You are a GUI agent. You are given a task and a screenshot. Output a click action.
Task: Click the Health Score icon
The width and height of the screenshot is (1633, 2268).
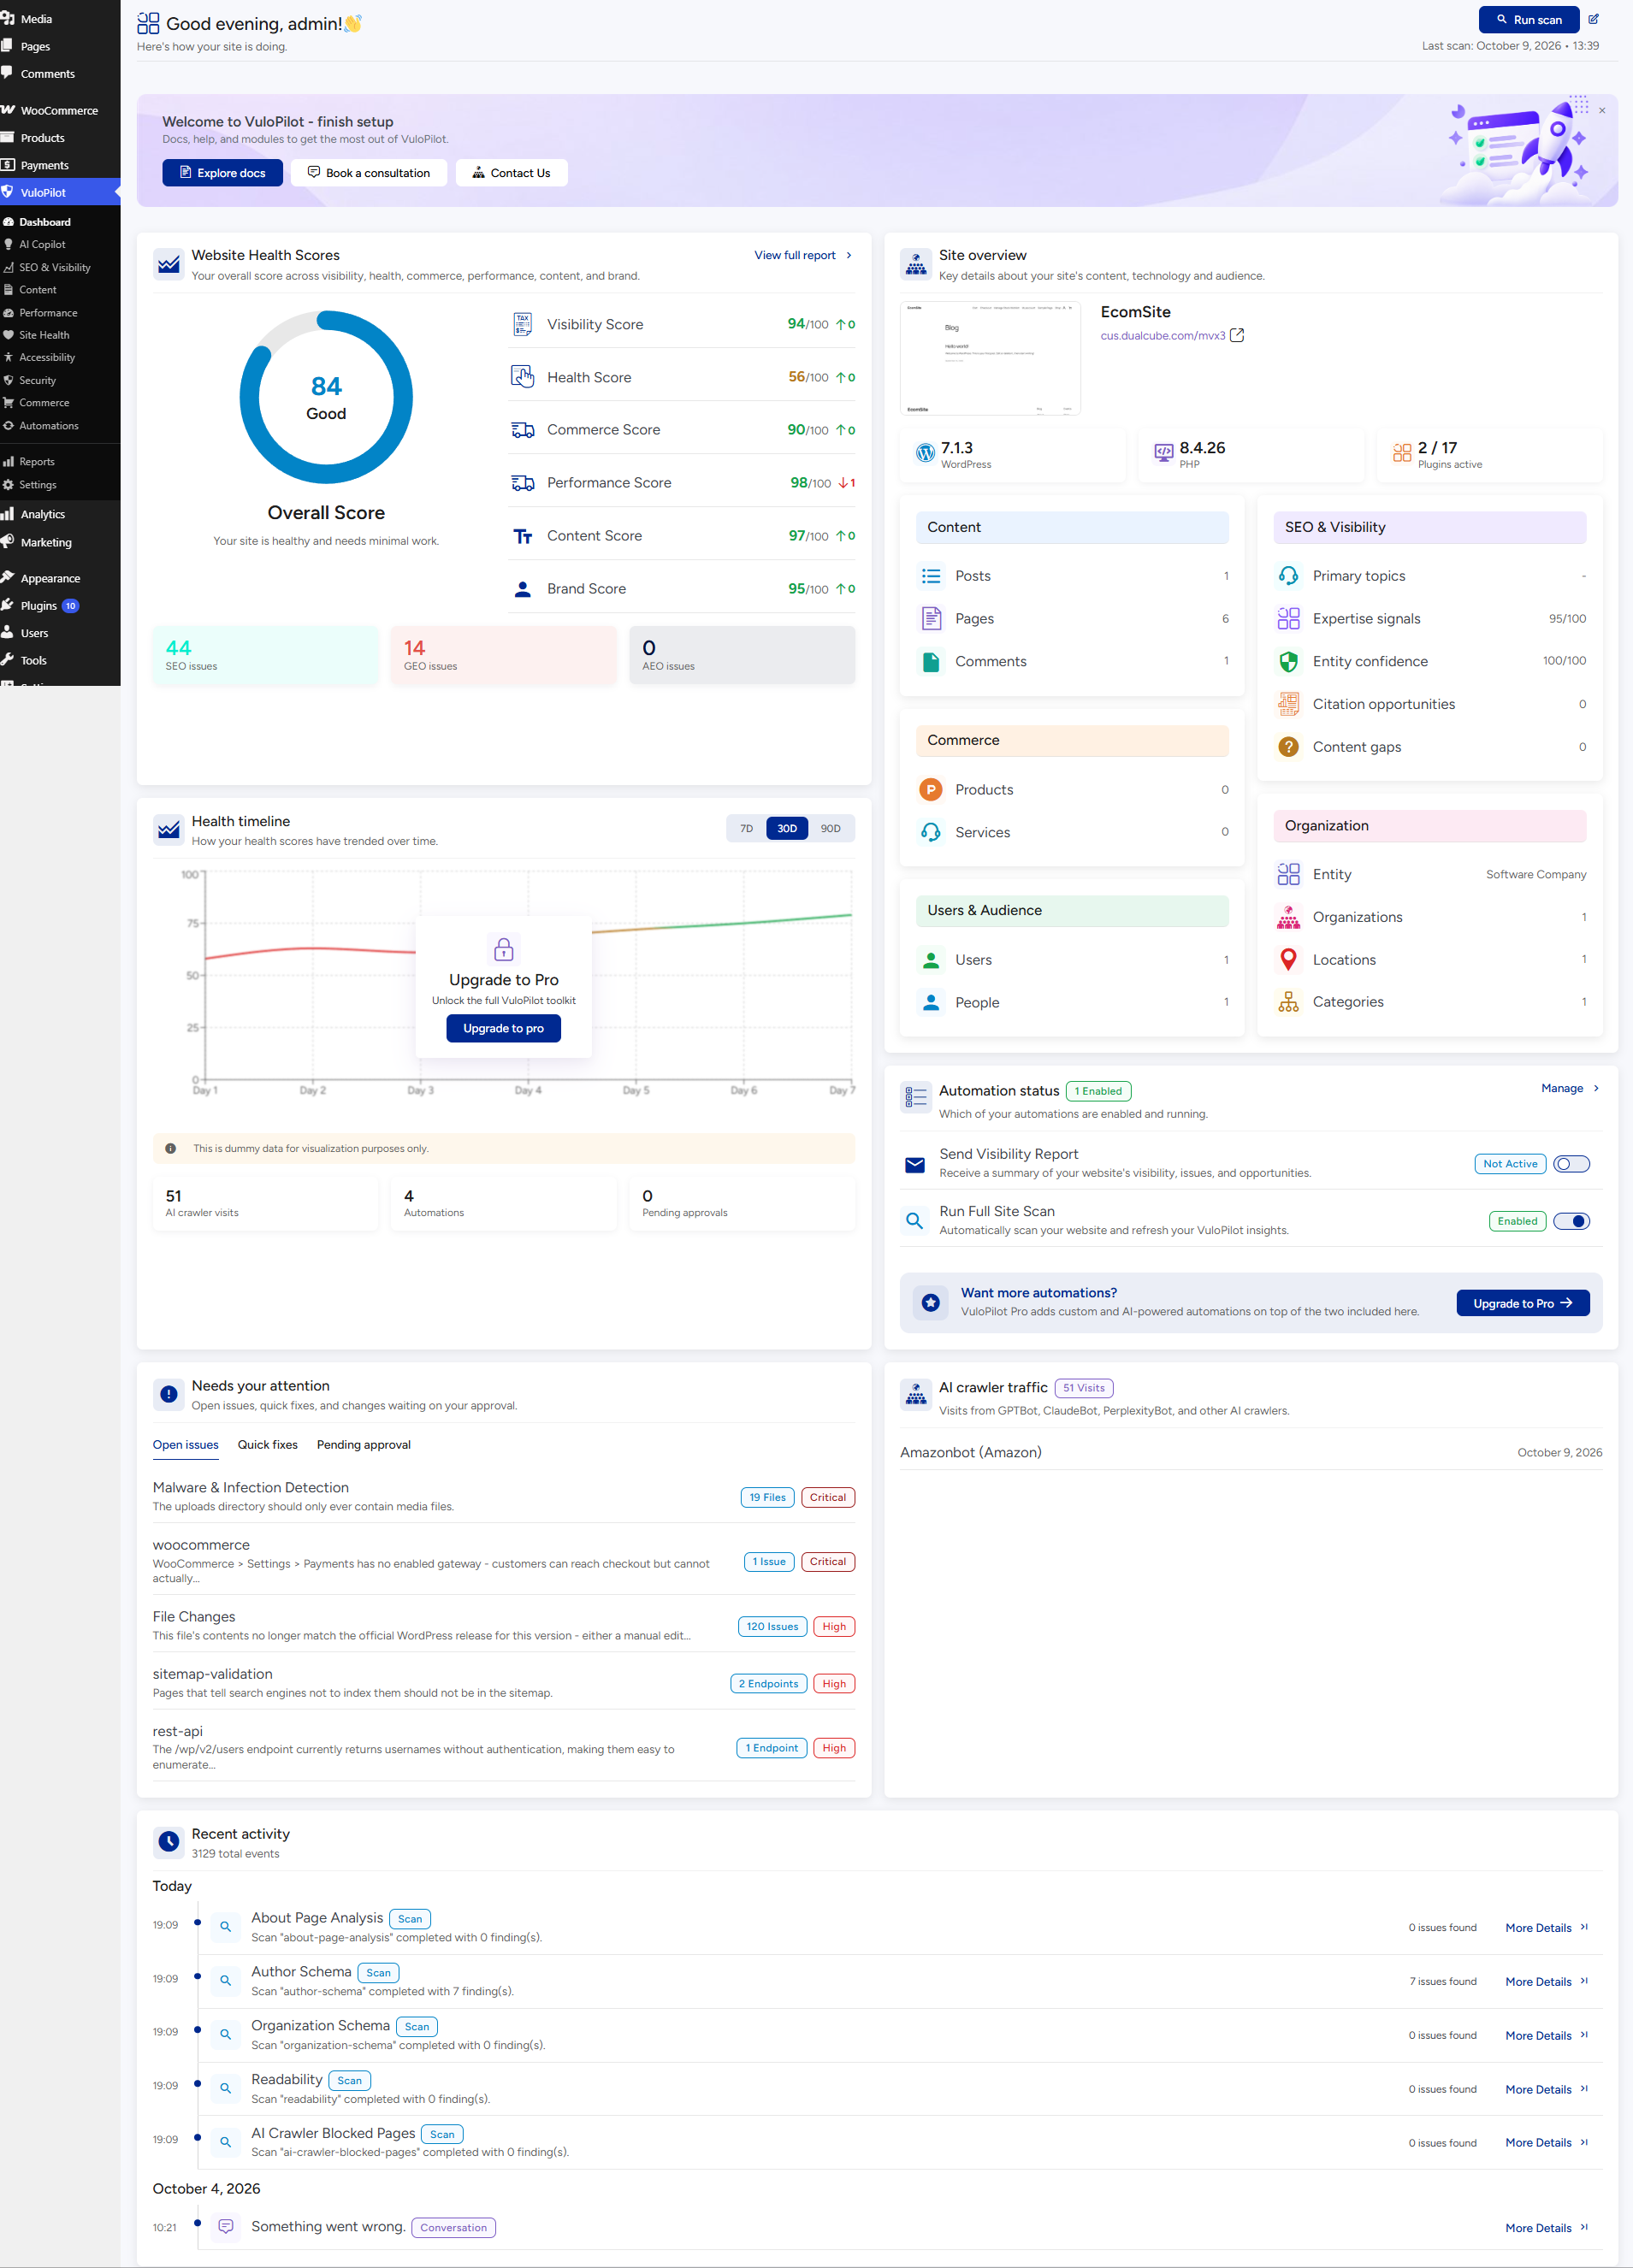(x=522, y=377)
